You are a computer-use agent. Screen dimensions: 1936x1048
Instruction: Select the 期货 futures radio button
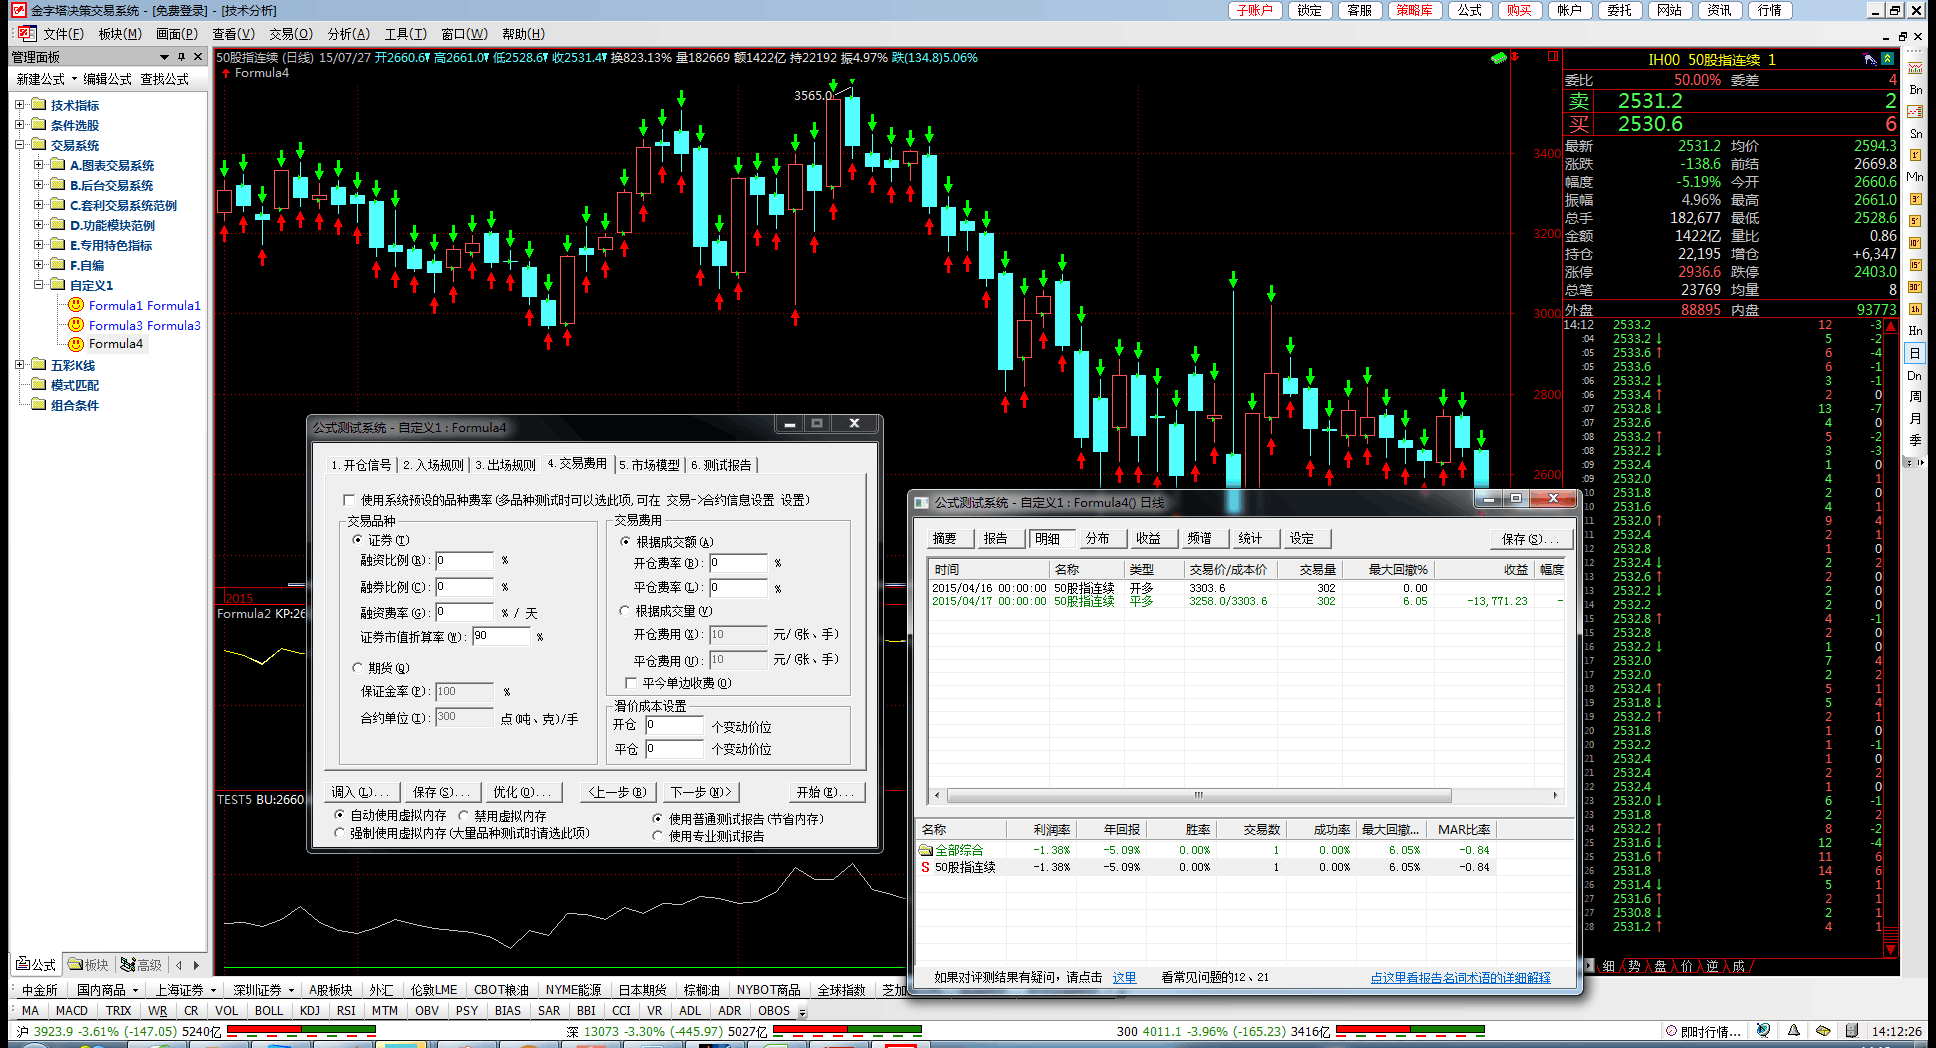pos(358,668)
